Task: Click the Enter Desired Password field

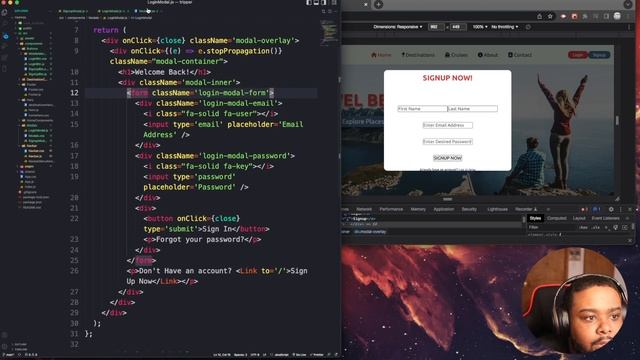Action: coord(447,141)
